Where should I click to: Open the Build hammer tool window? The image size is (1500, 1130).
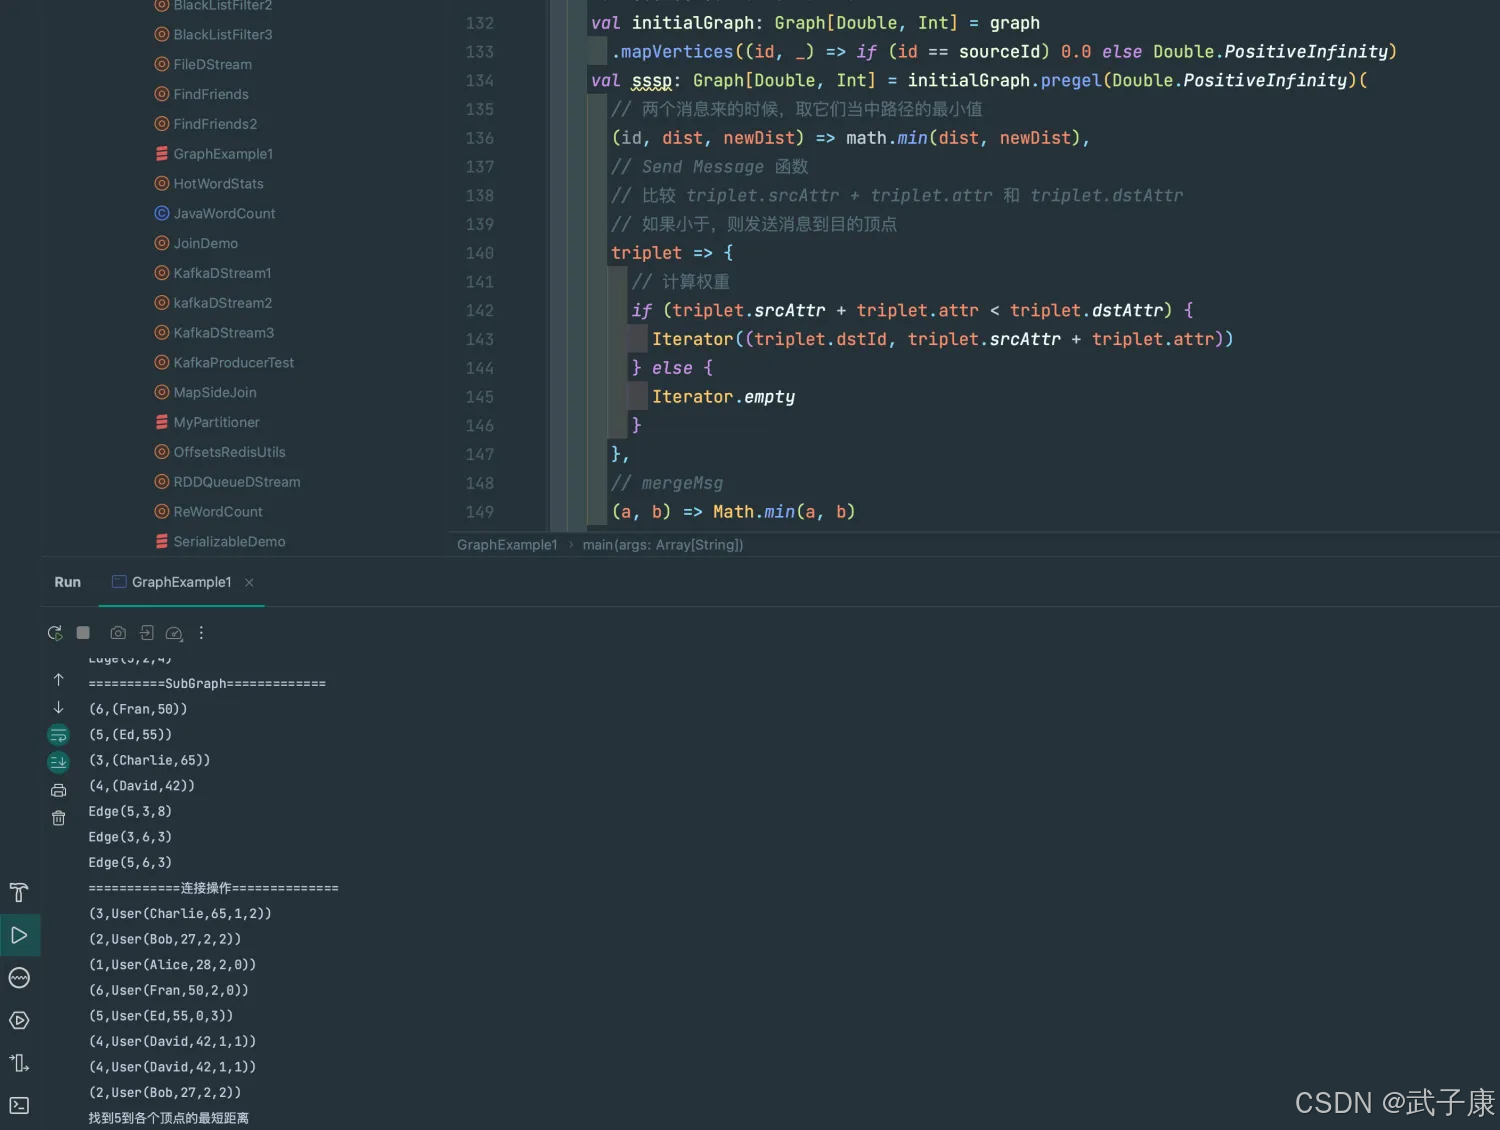coord(19,893)
